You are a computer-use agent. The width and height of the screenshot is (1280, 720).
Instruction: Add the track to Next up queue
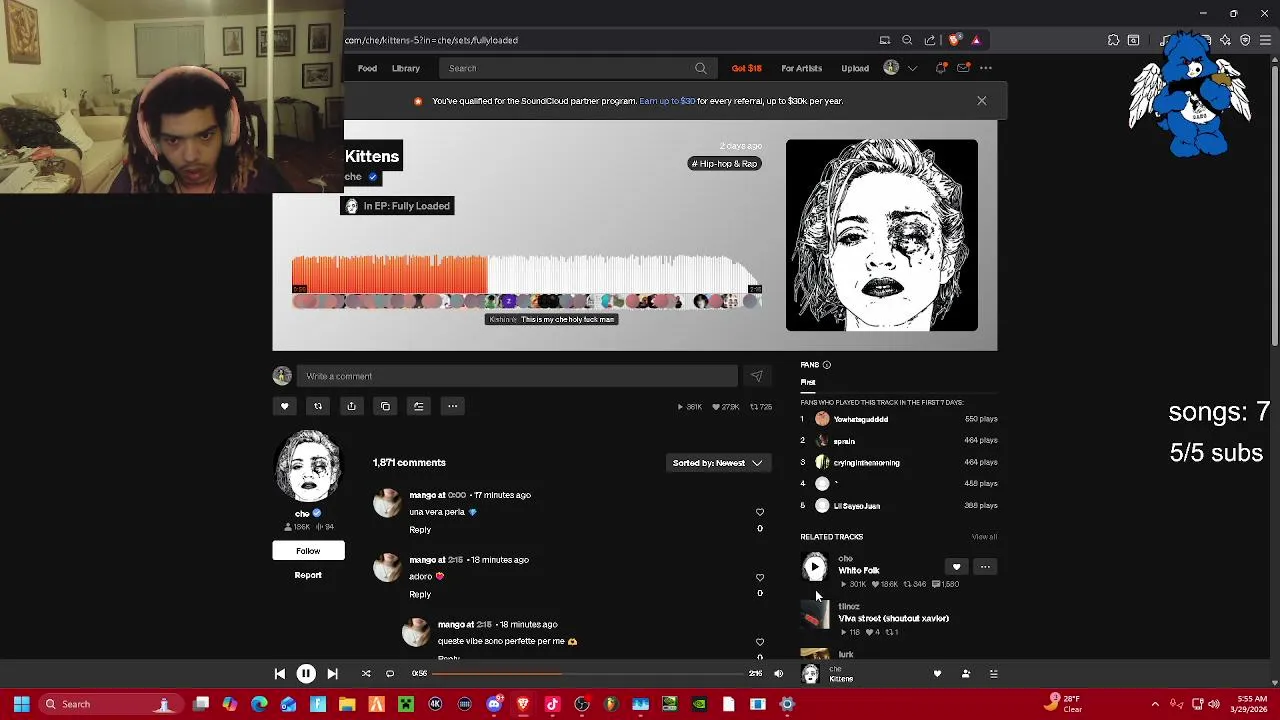(419, 406)
